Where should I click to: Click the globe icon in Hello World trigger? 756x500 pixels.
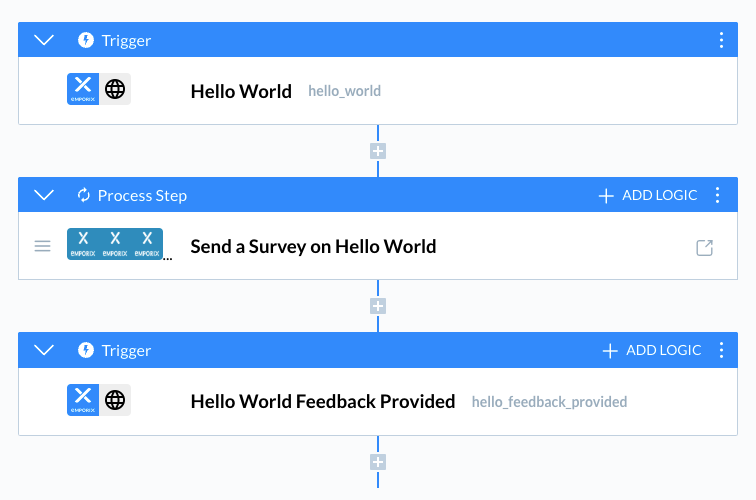[116, 89]
